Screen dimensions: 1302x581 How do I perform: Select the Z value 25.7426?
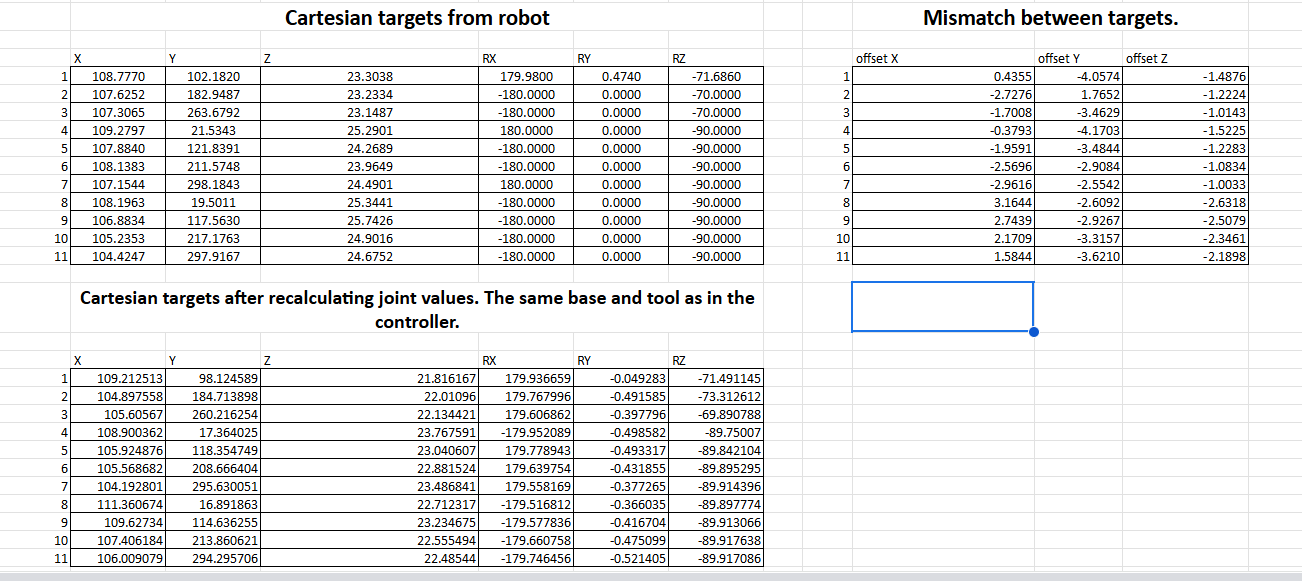tap(369, 220)
